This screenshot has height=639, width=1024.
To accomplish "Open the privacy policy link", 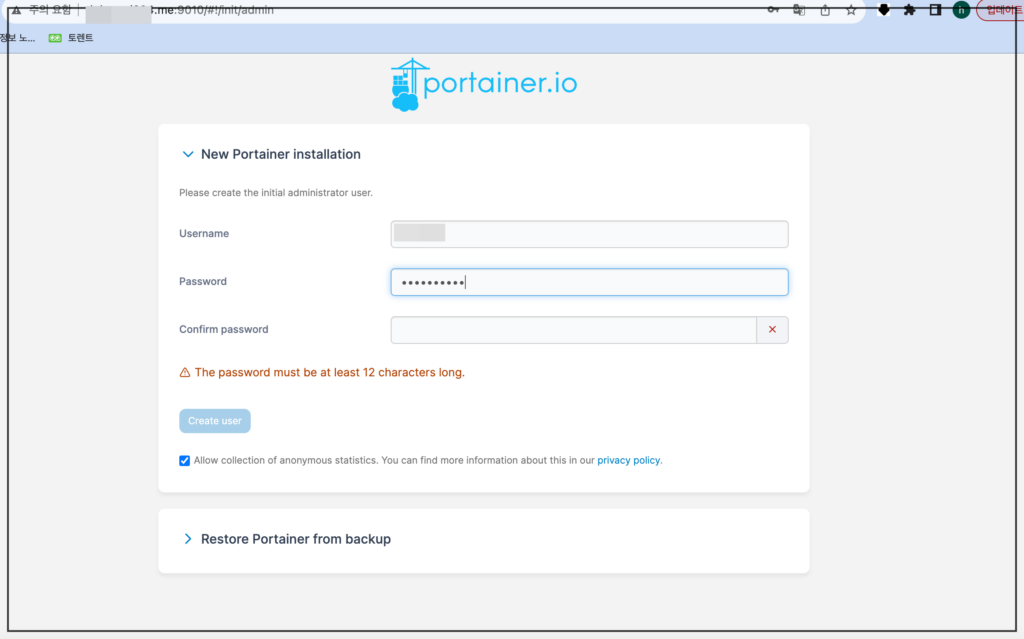I will (x=628, y=460).
